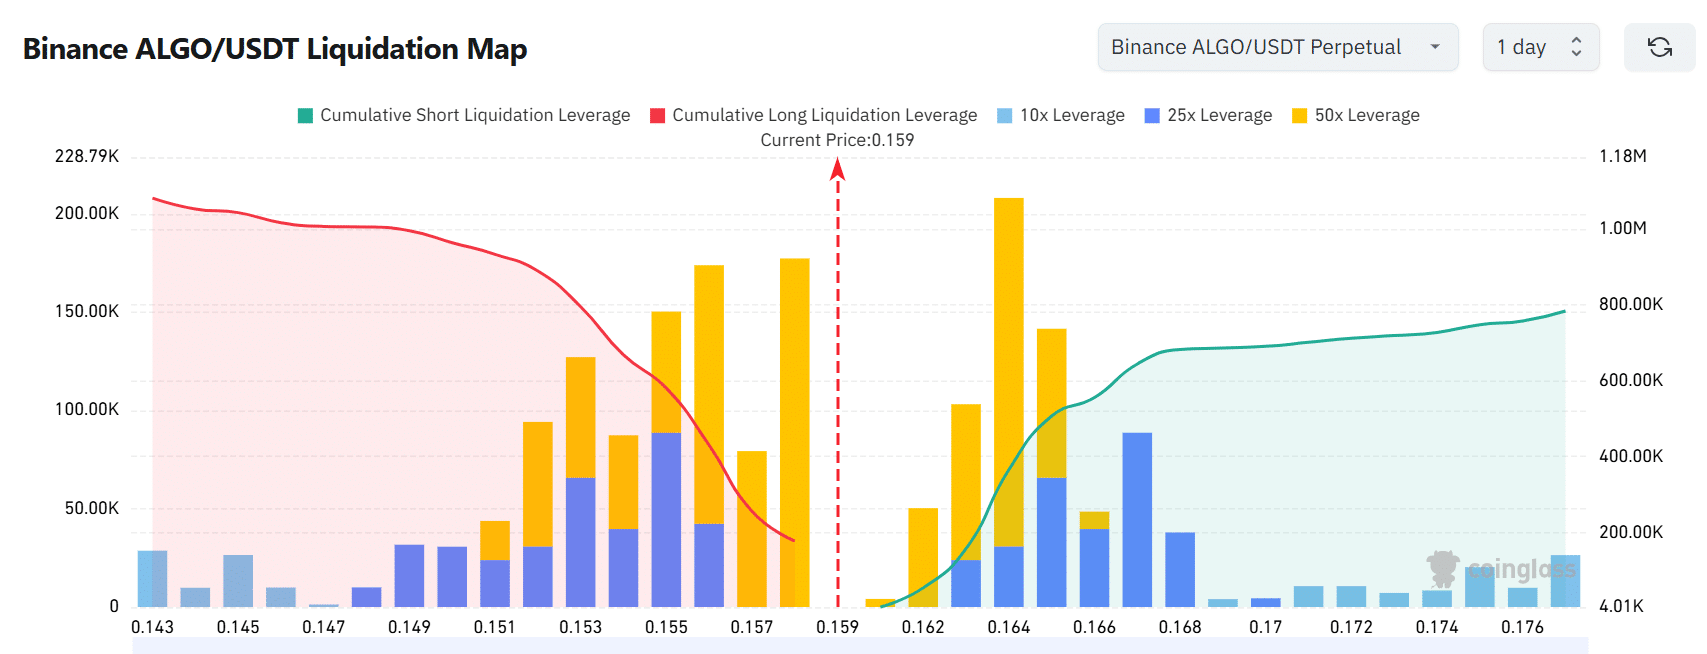Expand the 1 day timeframe selector

coord(1540,47)
